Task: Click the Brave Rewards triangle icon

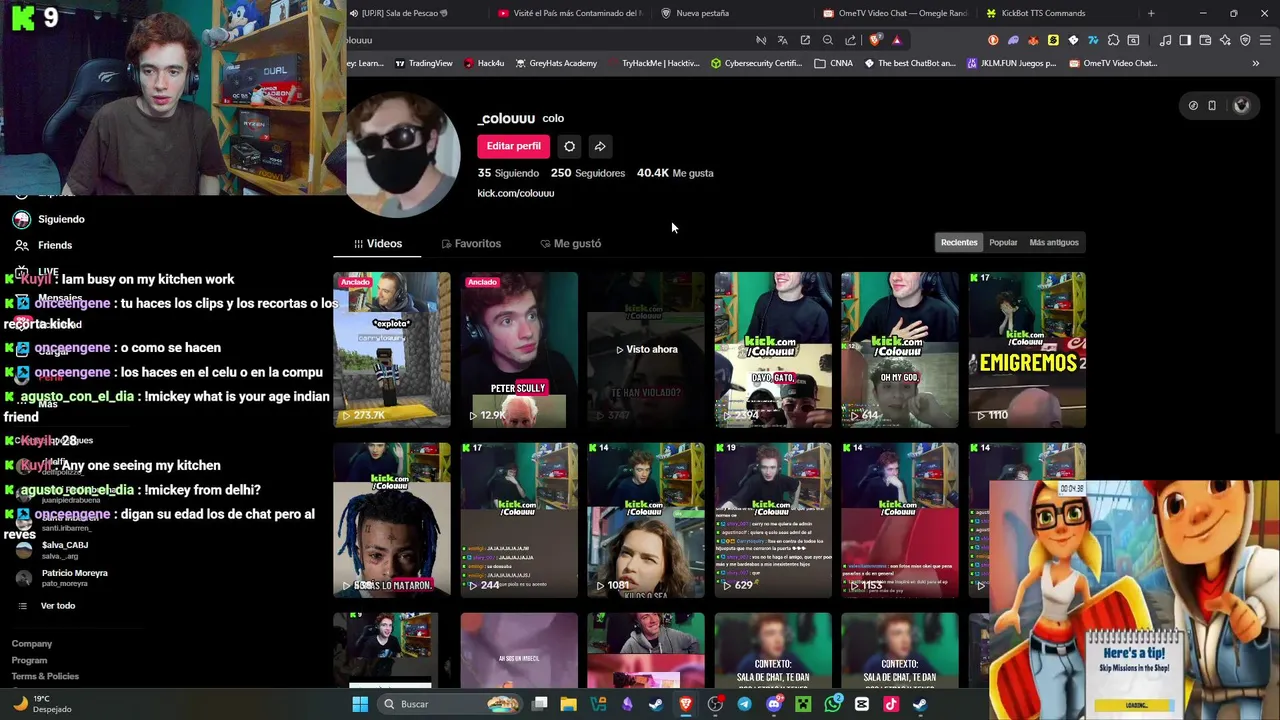Action: (897, 40)
